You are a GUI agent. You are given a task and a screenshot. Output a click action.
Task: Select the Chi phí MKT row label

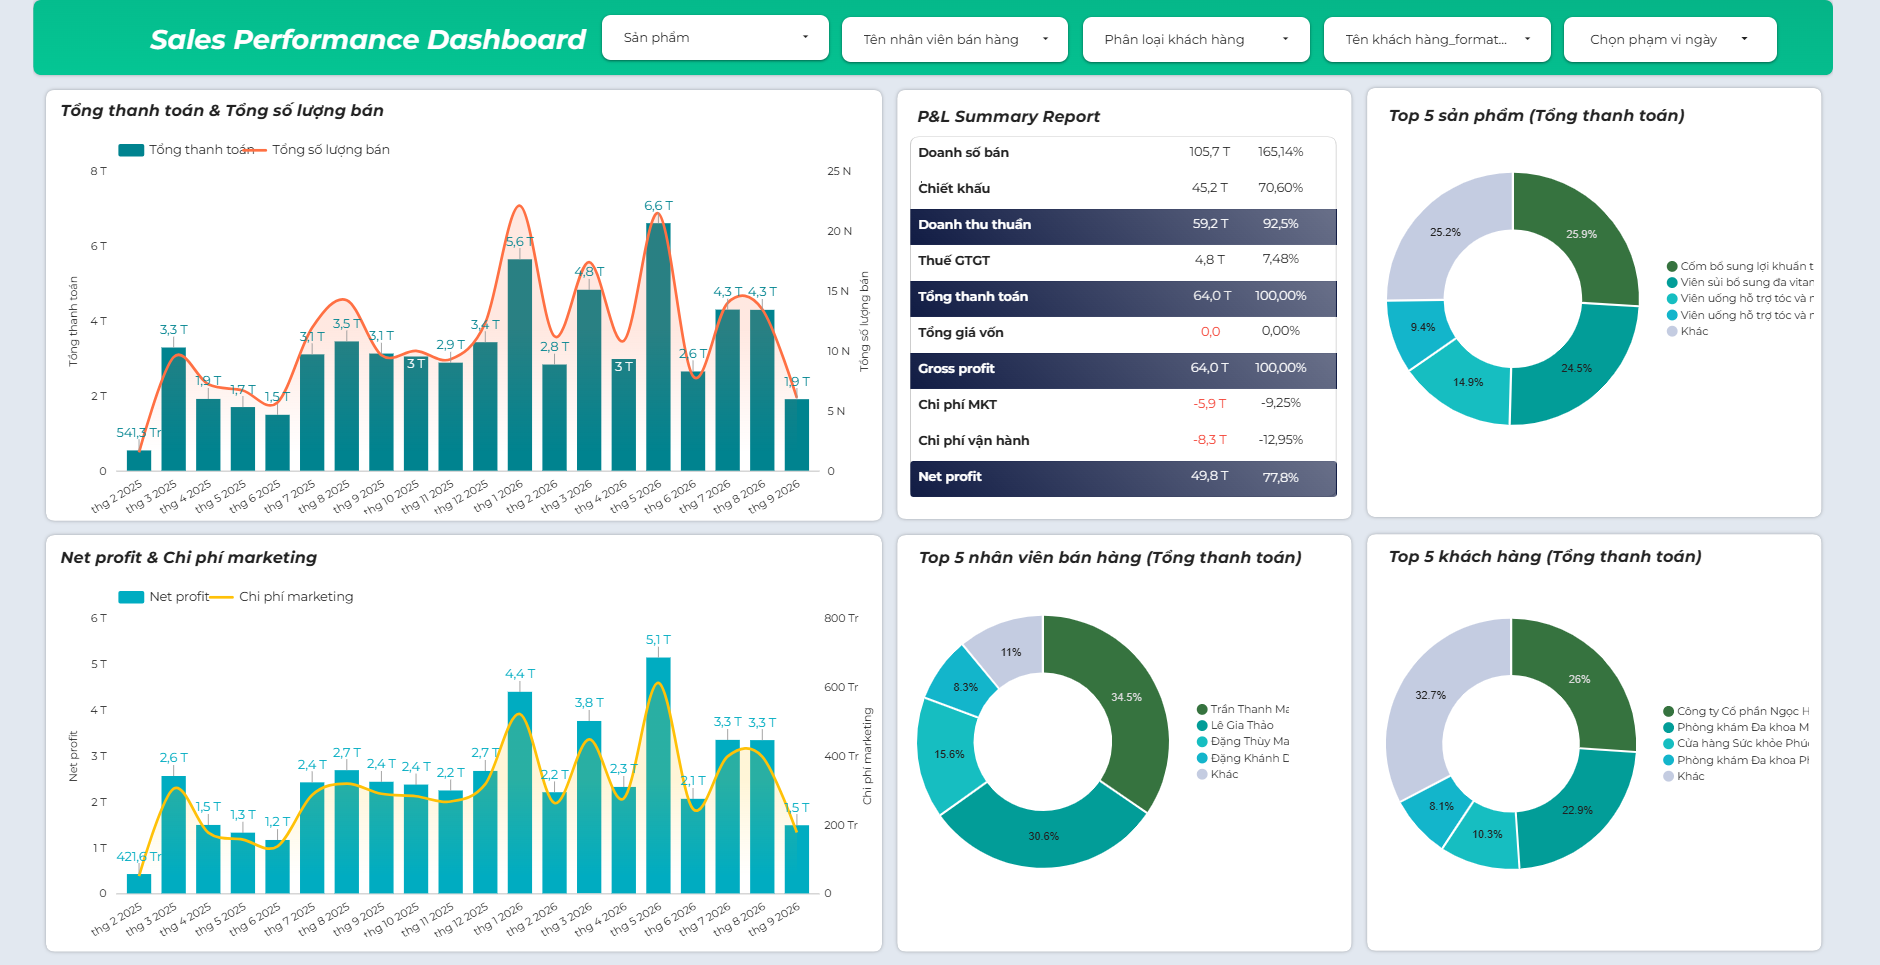click(957, 404)
